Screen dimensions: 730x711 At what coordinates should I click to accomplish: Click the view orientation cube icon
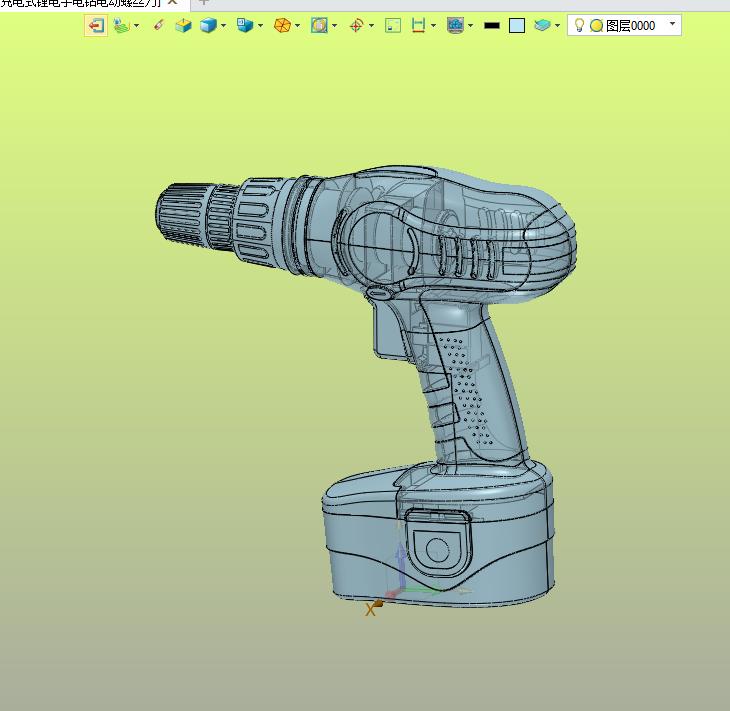pos(245,25)
